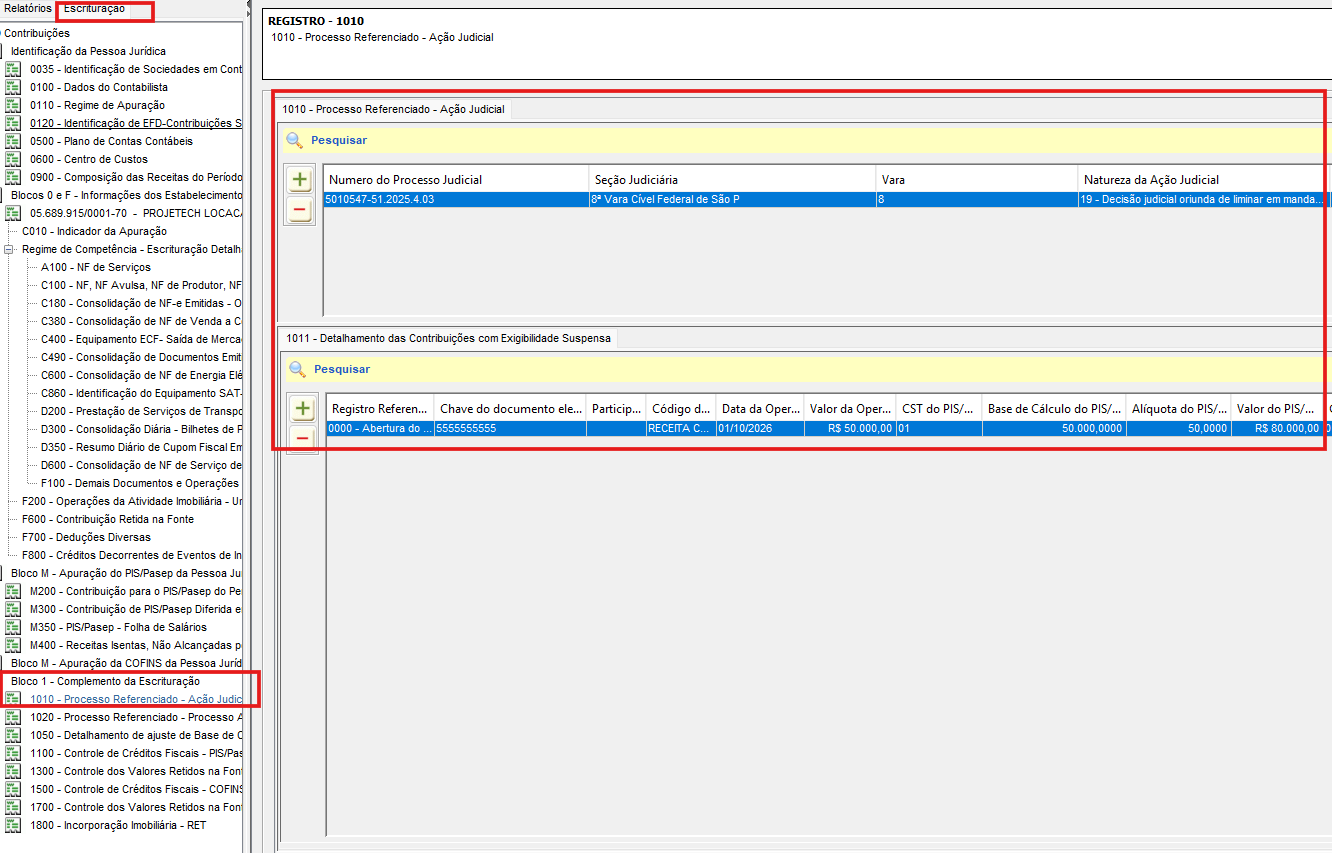Select the Escrituração tab
This screenshot has height=853, width=1332.
click(x=95, y=9)
